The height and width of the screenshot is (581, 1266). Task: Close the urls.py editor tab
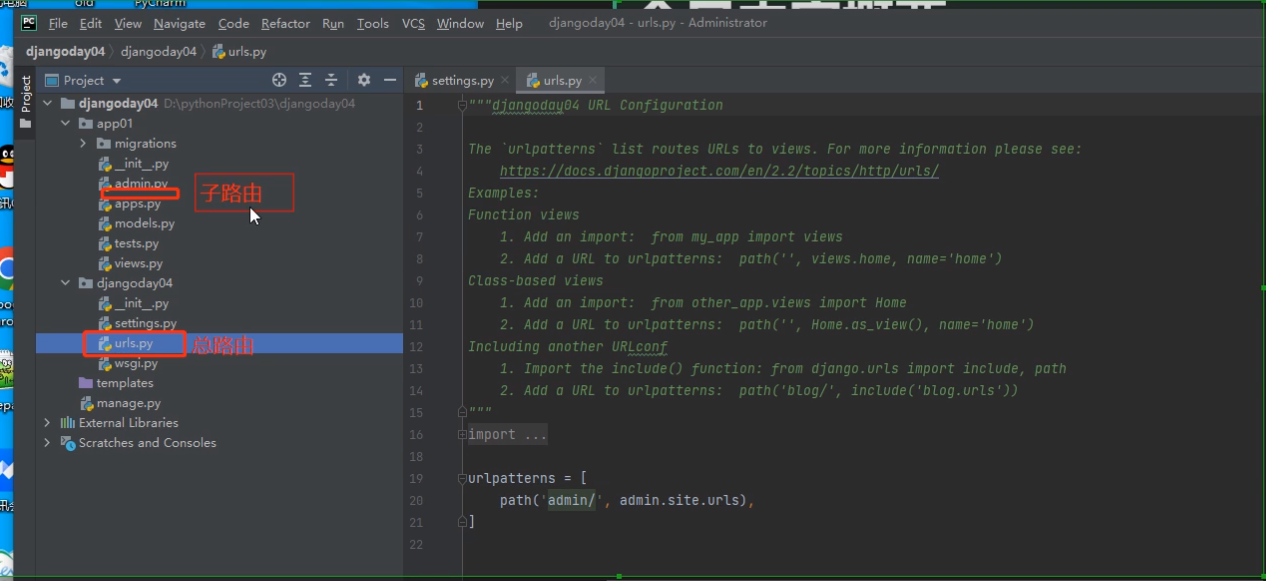point(593,80)
